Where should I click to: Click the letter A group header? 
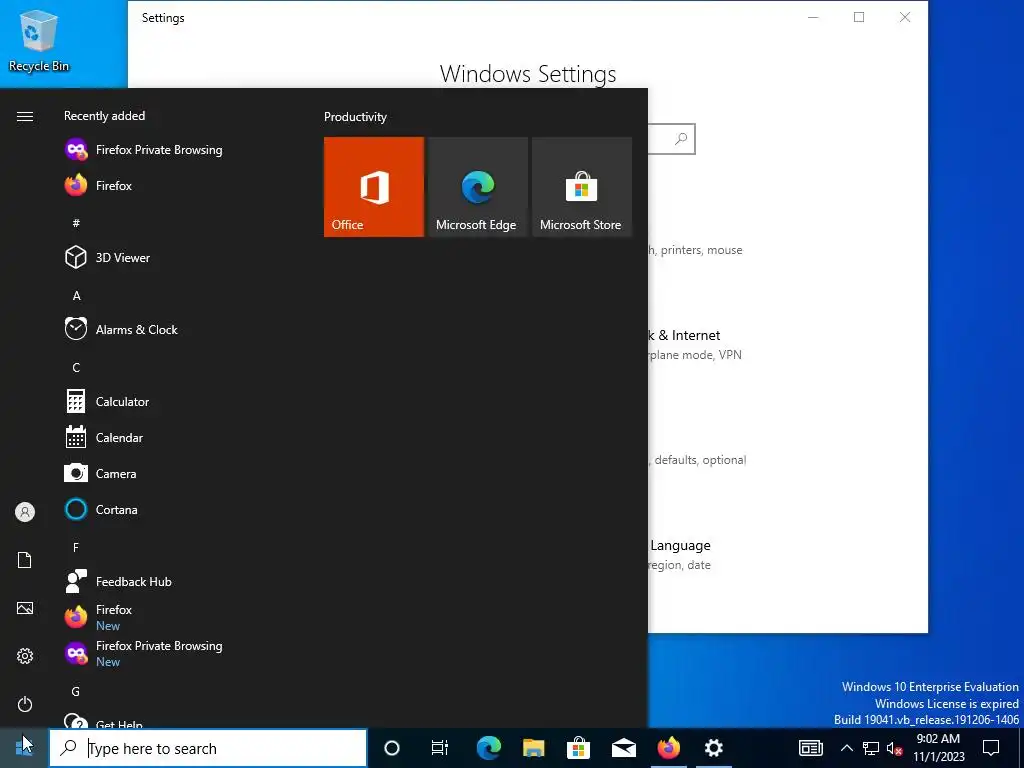point(76,296)
